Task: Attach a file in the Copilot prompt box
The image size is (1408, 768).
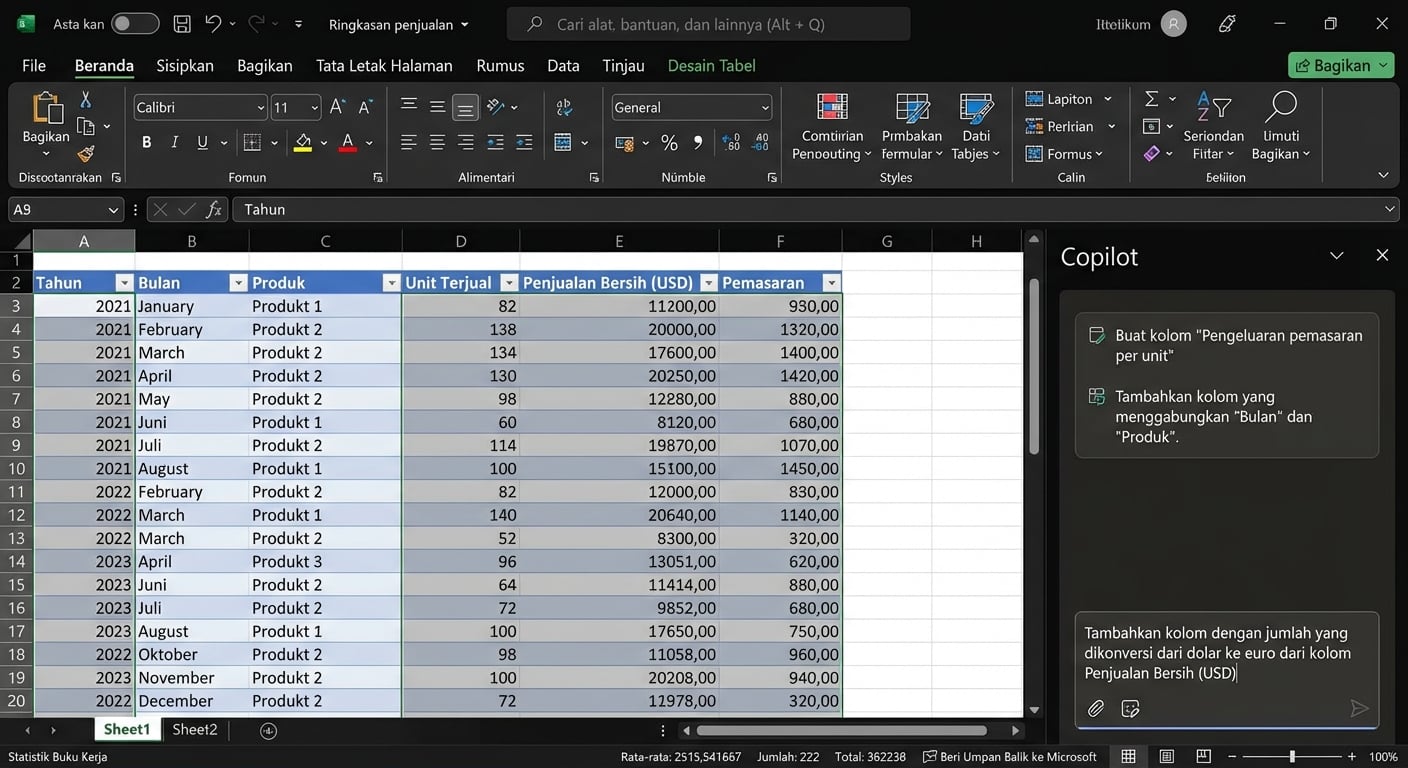Action: pyautogui.click(x=1095, y=708)
